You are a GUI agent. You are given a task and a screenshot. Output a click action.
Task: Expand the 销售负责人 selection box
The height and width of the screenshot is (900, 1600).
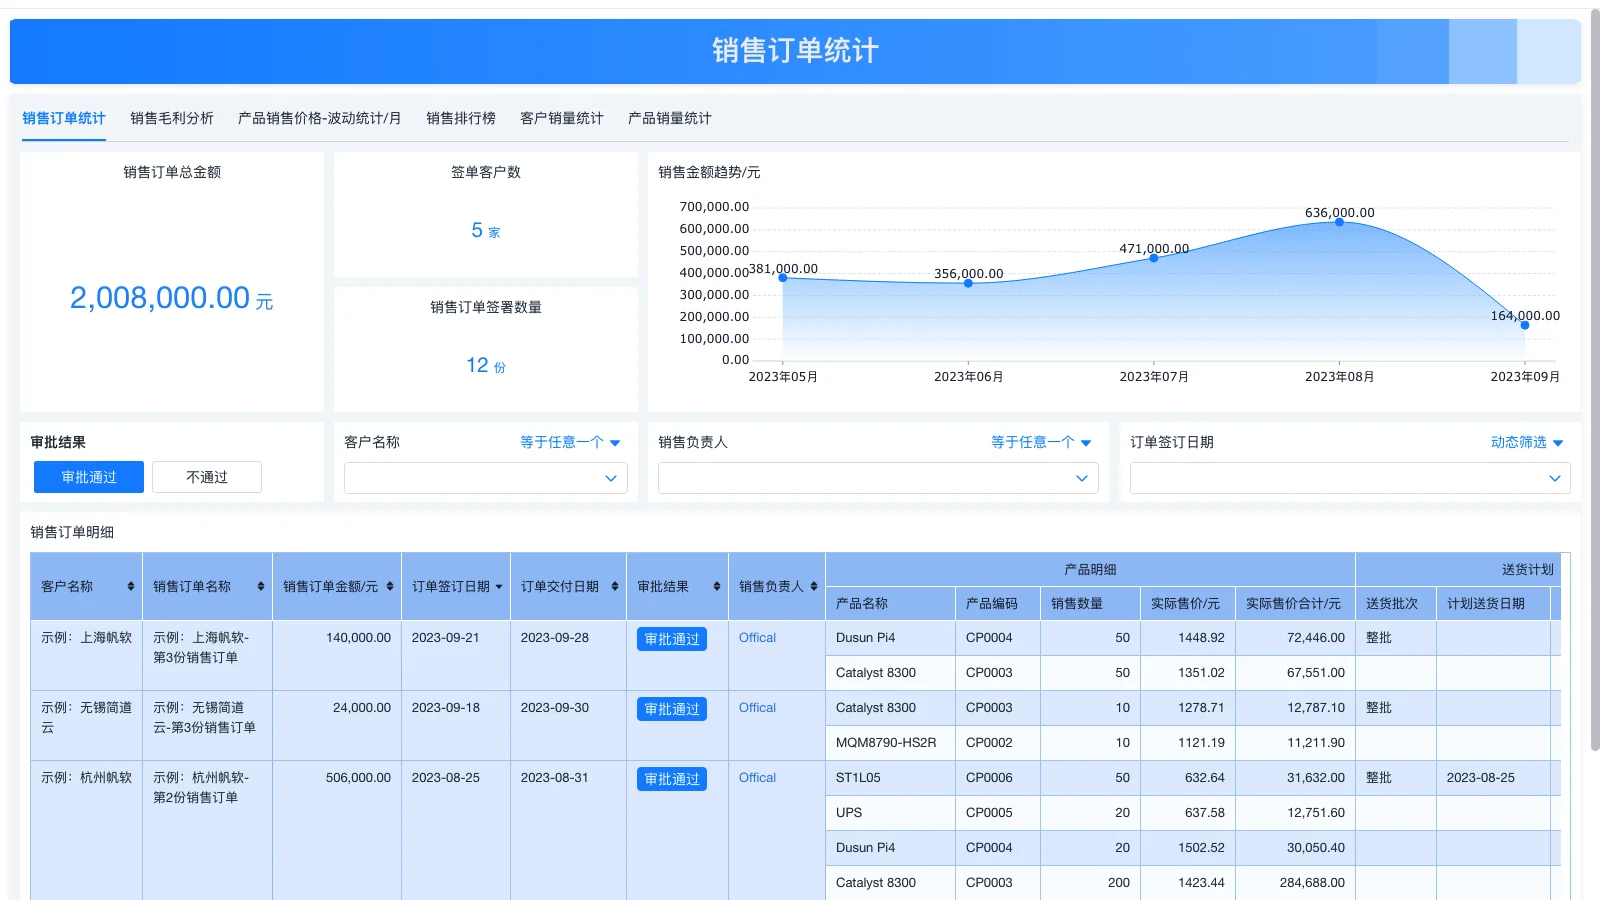tap(878, 478)
